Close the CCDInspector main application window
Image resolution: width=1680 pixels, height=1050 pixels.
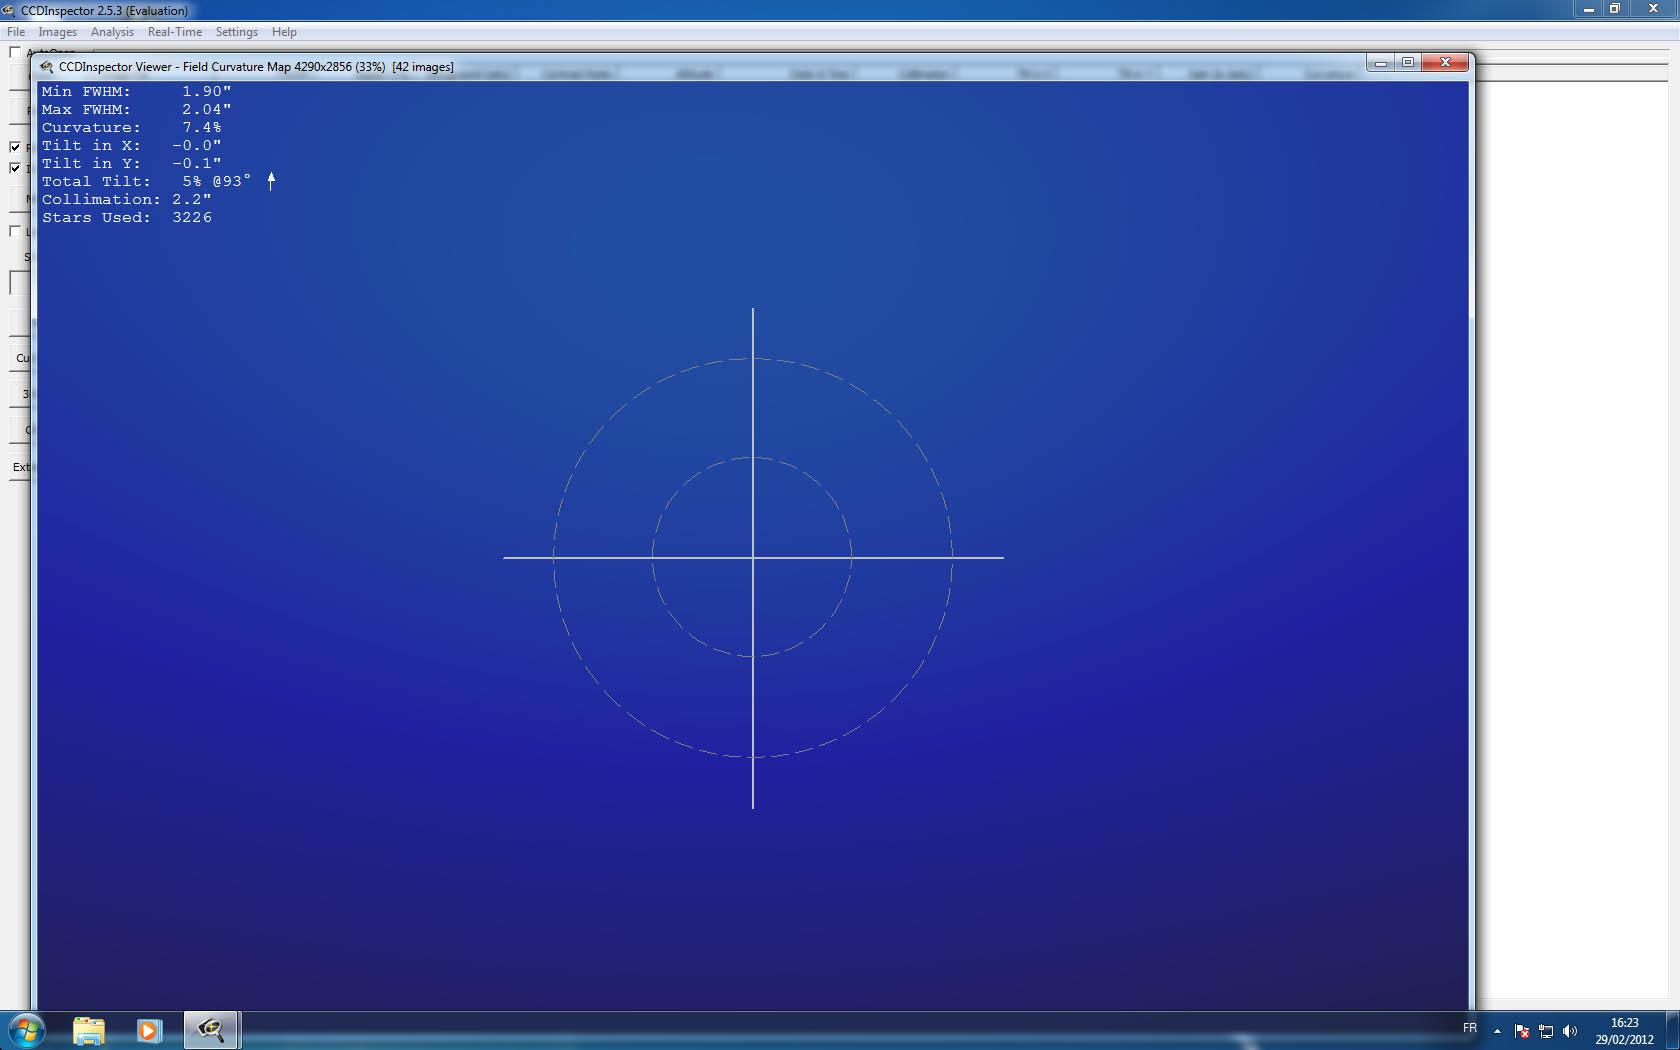[1653, 9]
